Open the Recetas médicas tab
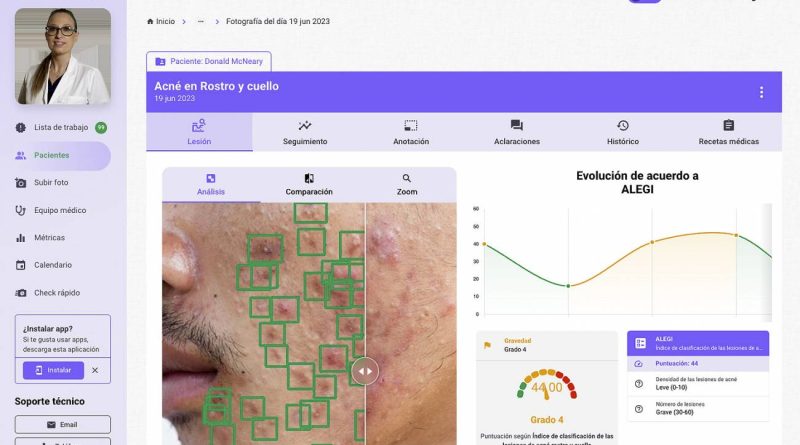 [728, 132]
